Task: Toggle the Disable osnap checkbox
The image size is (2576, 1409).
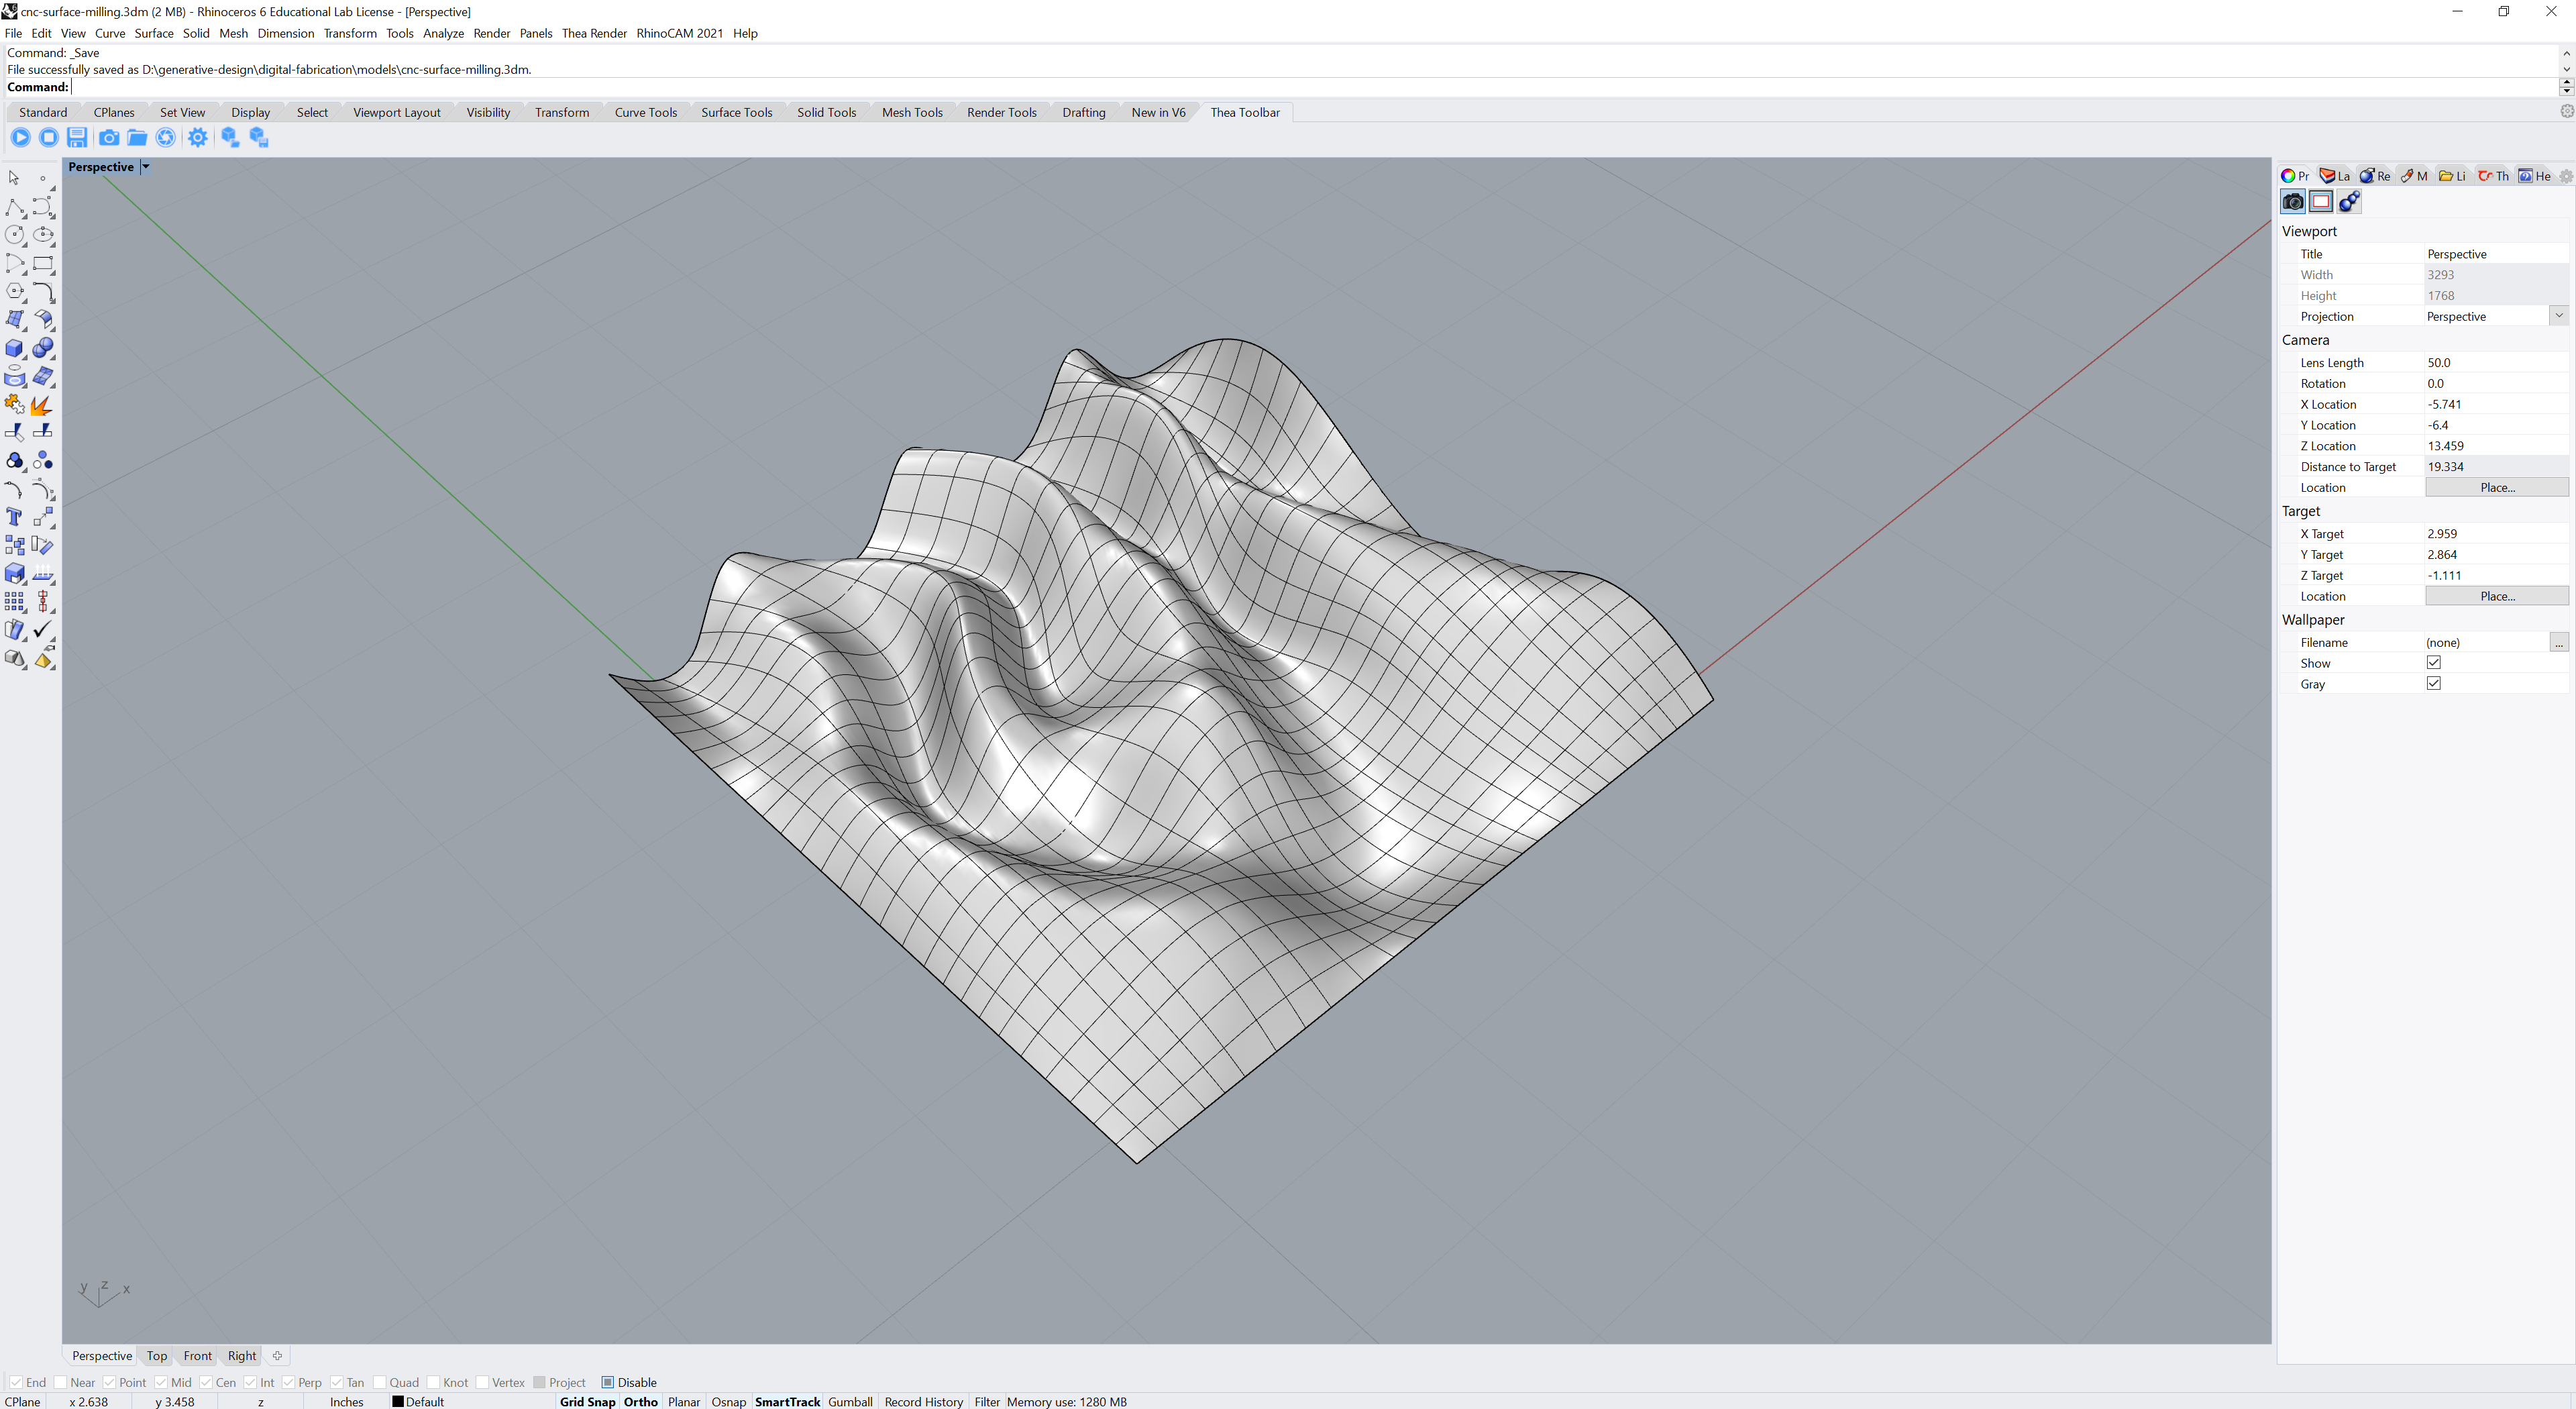Action: (607, 1382)
